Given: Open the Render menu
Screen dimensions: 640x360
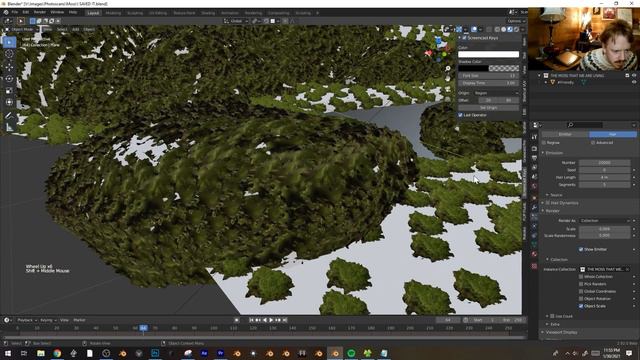Looking at the screenshot, I should click(40, 13).
